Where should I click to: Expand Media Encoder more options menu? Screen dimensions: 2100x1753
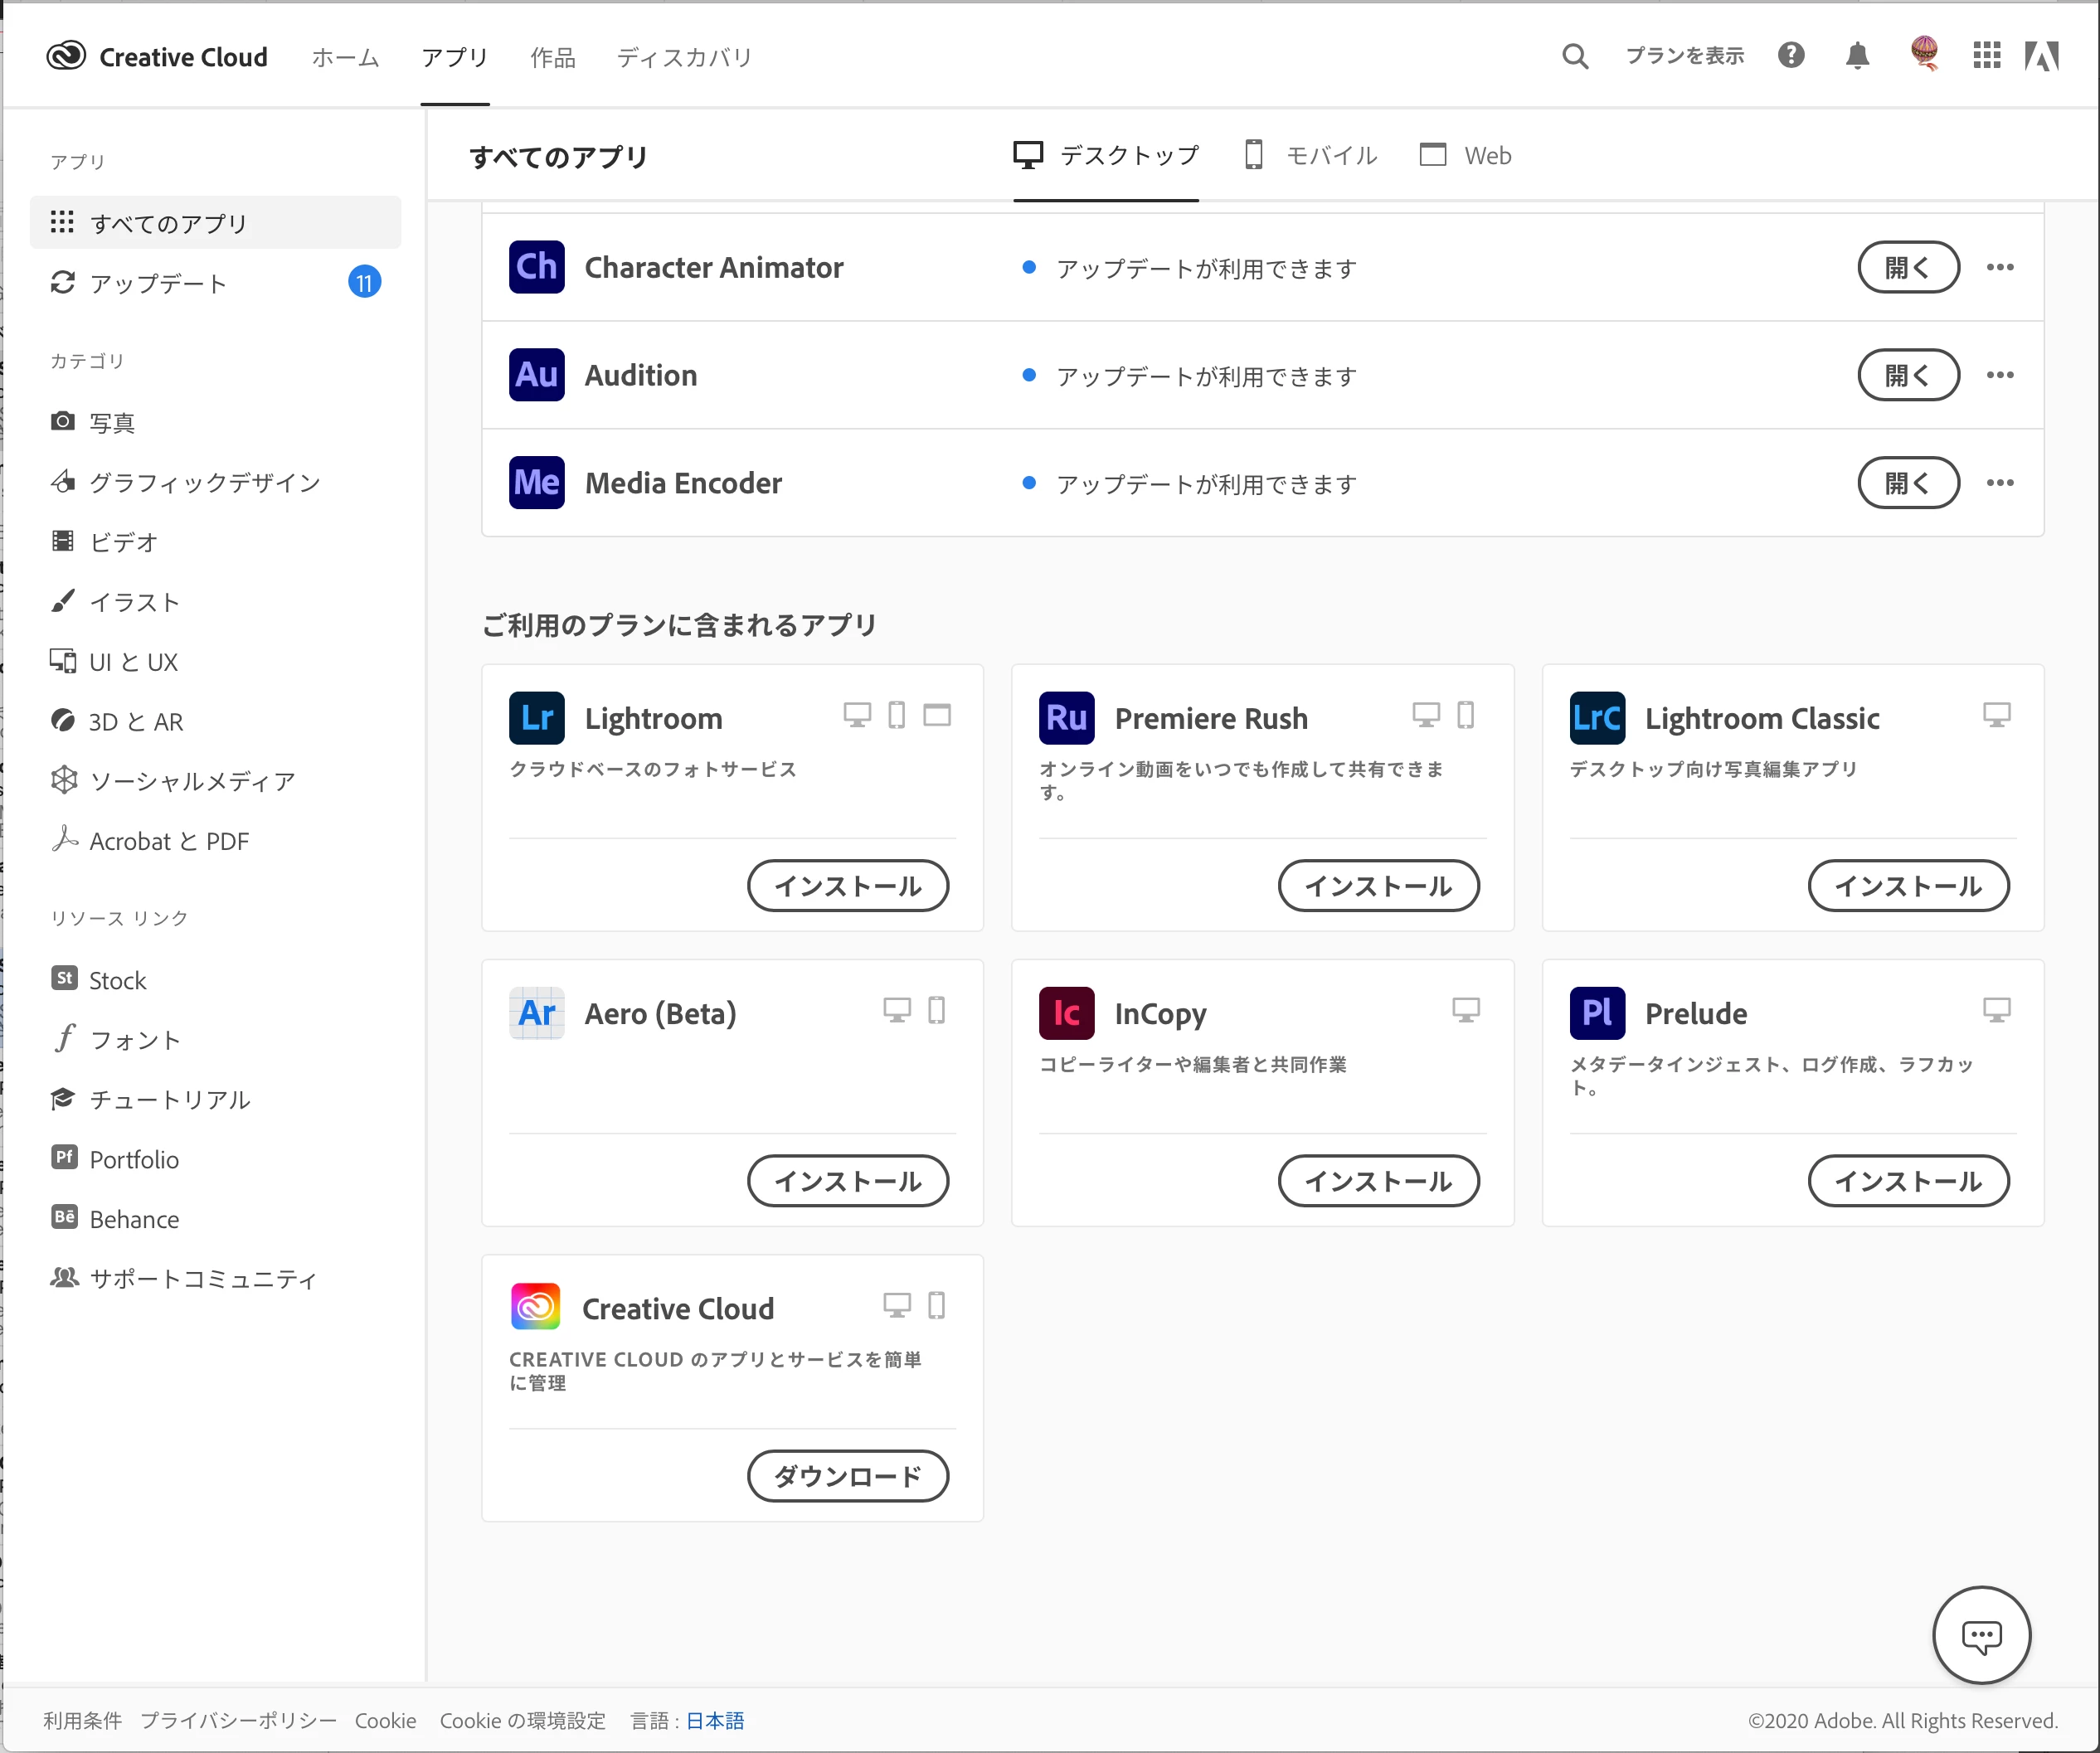(2000, 483)
